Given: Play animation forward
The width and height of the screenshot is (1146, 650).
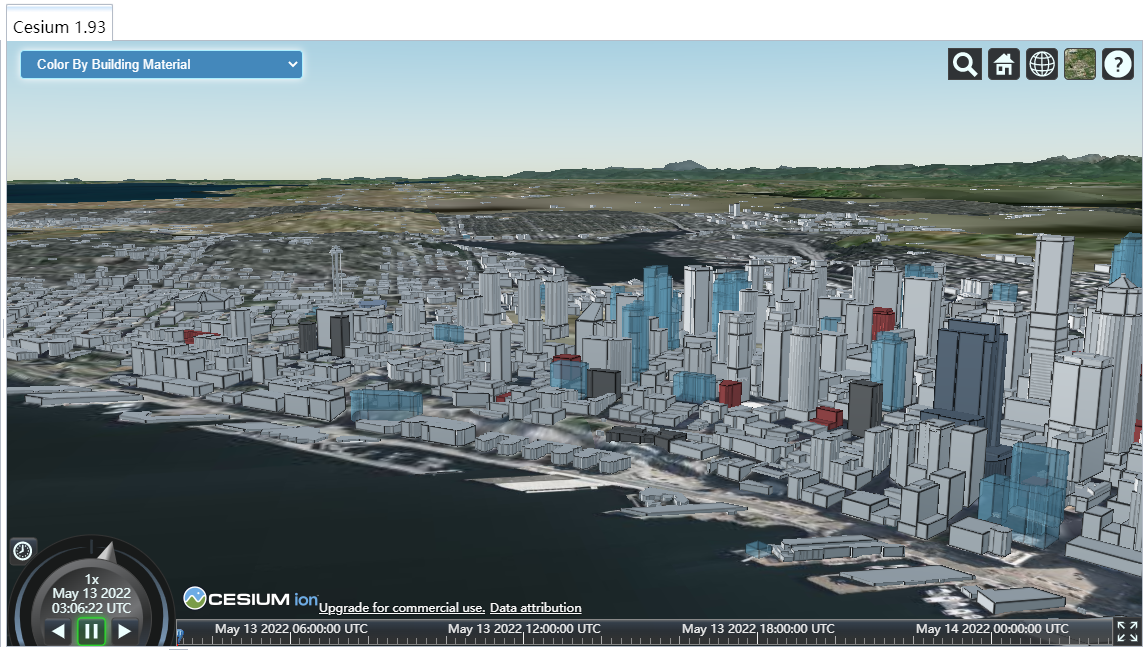Looking at the screenshot, I should tap(124, 631).
